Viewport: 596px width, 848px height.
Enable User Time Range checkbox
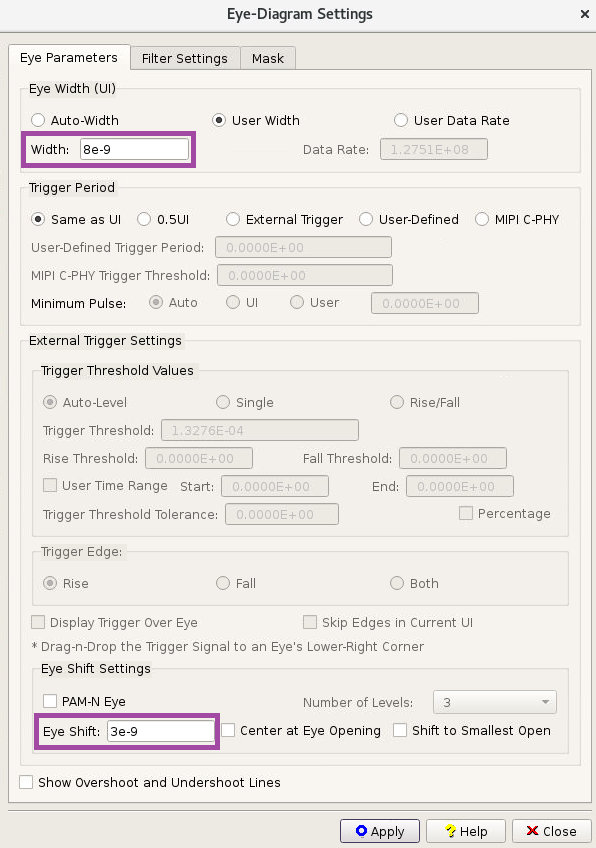click(x=50, y=485)
